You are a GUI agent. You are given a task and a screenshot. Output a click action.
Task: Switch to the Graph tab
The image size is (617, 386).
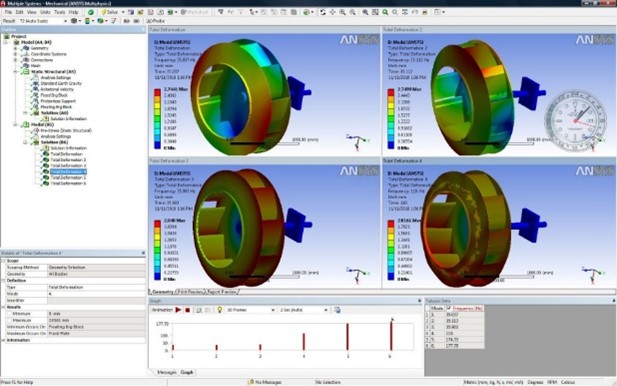187,372
